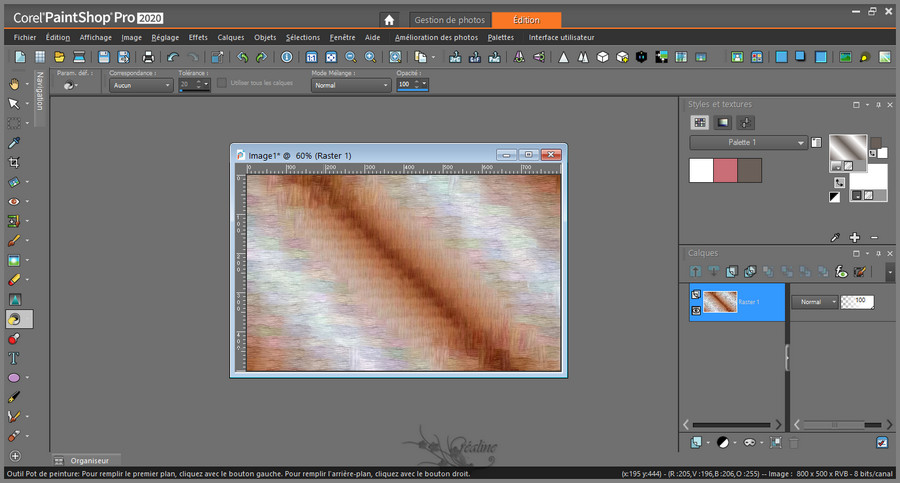Open the Correspondance dropdown

(x=141, y=85)
